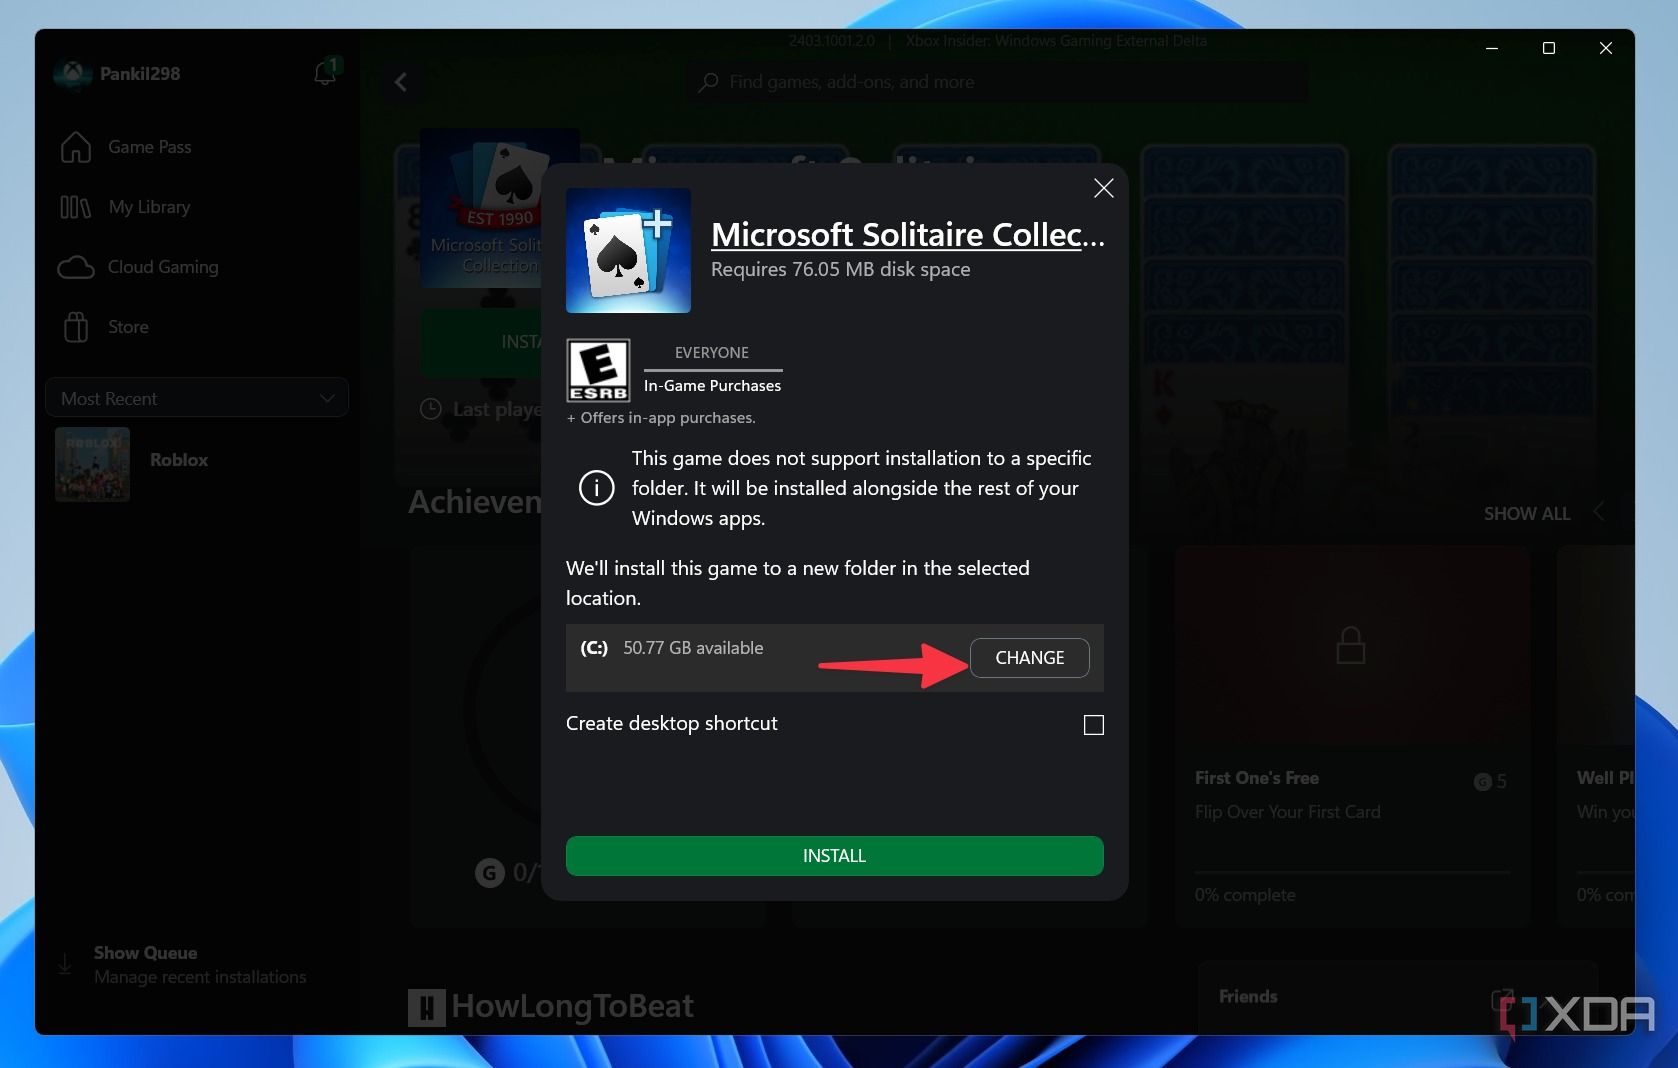Expand the Most Recent sort dropdown
1678x1068 pixels.
click(197, 398)
